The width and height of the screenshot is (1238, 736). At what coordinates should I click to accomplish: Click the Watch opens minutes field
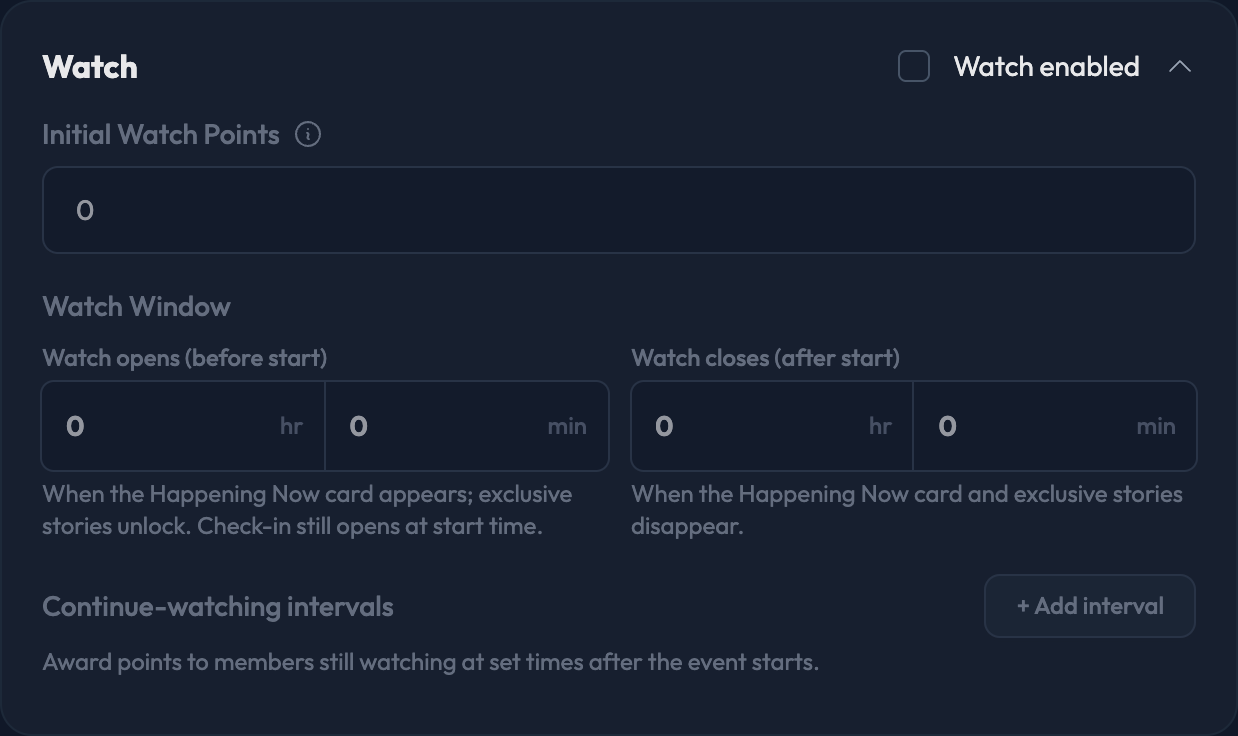(467, 426)
